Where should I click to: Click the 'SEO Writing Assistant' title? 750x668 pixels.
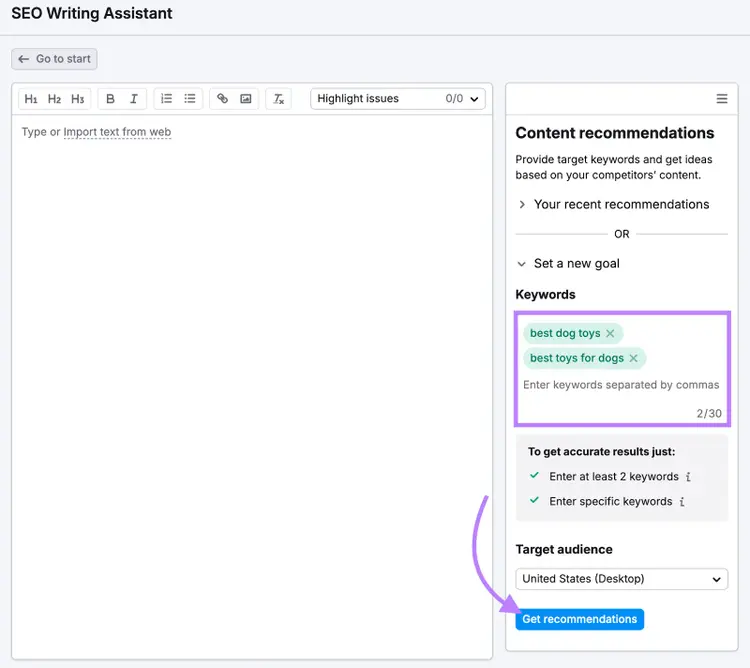point(92,13)
